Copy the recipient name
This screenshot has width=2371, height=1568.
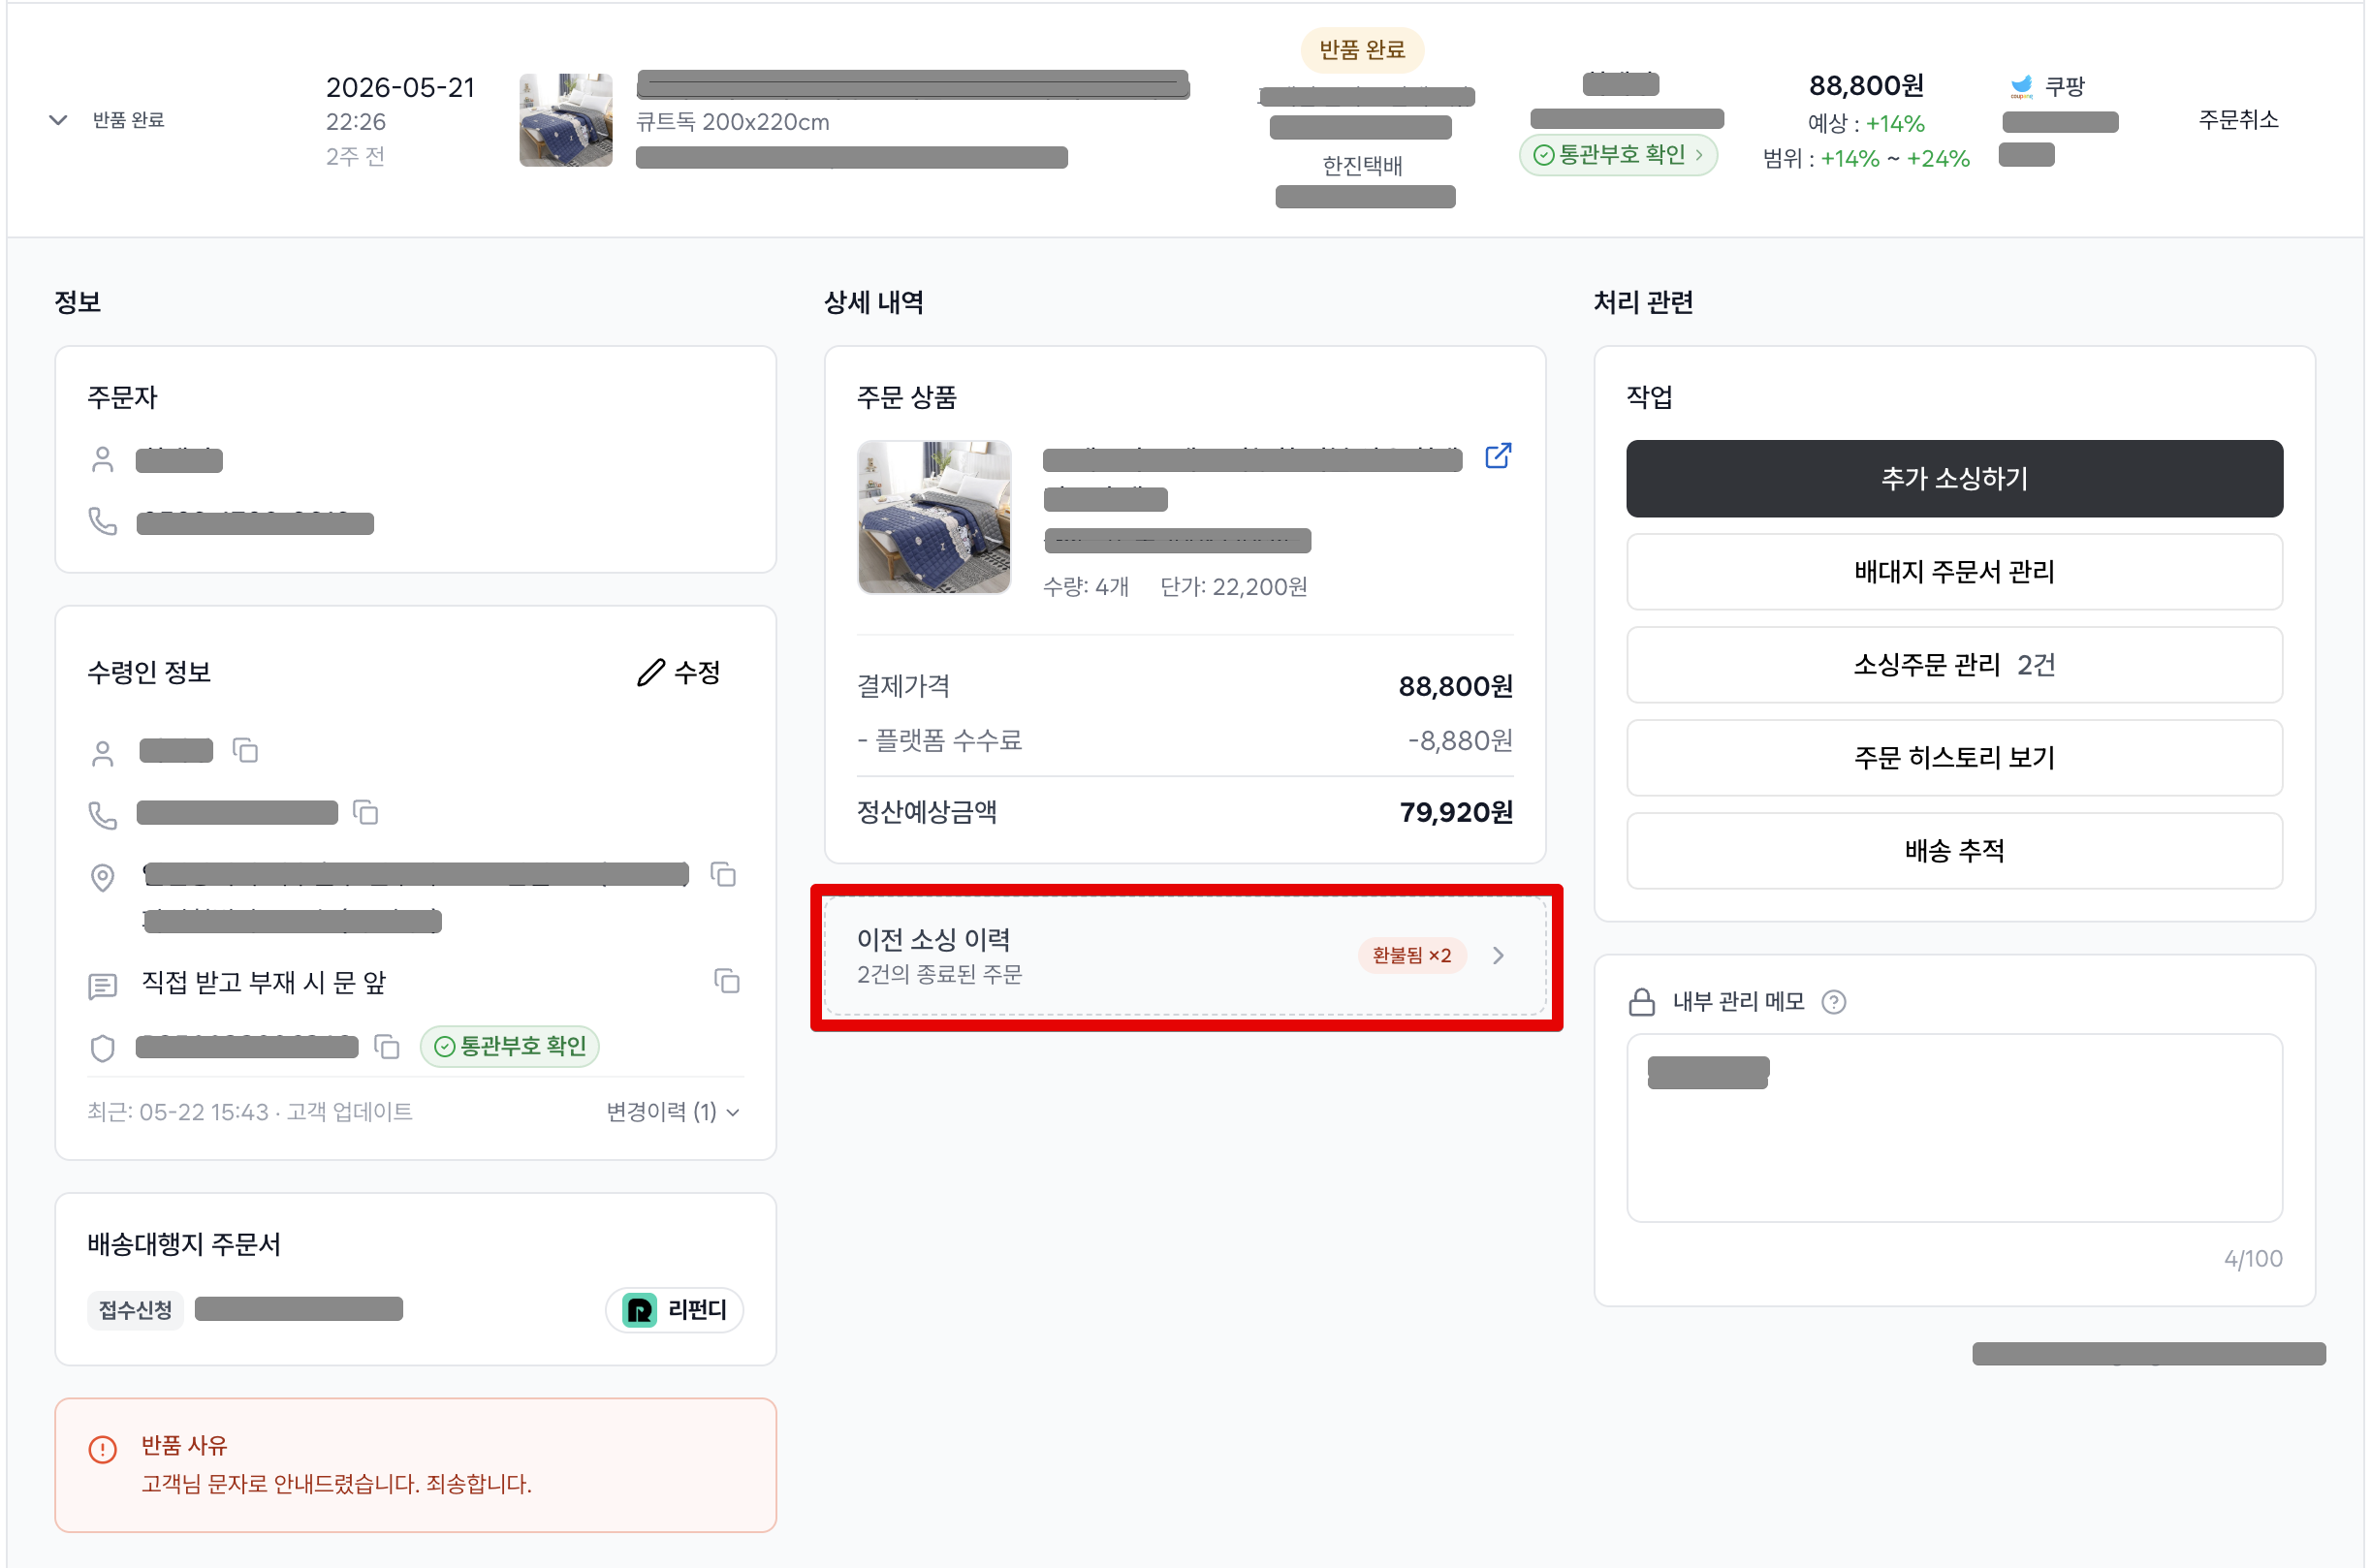pyautogui.click(x=245, y=750)
